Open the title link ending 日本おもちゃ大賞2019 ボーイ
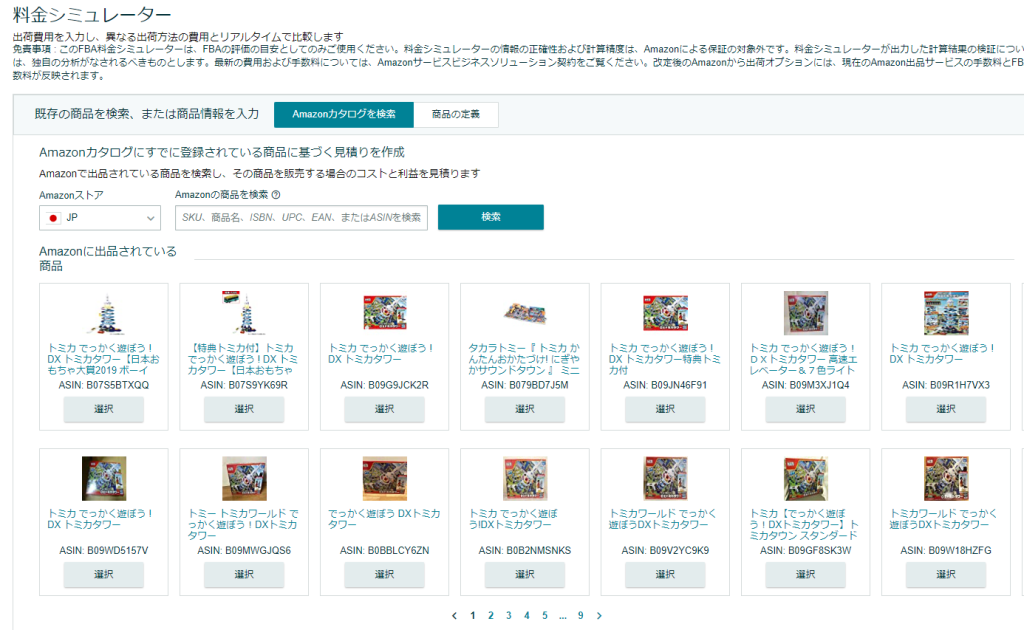 point(103,359)
